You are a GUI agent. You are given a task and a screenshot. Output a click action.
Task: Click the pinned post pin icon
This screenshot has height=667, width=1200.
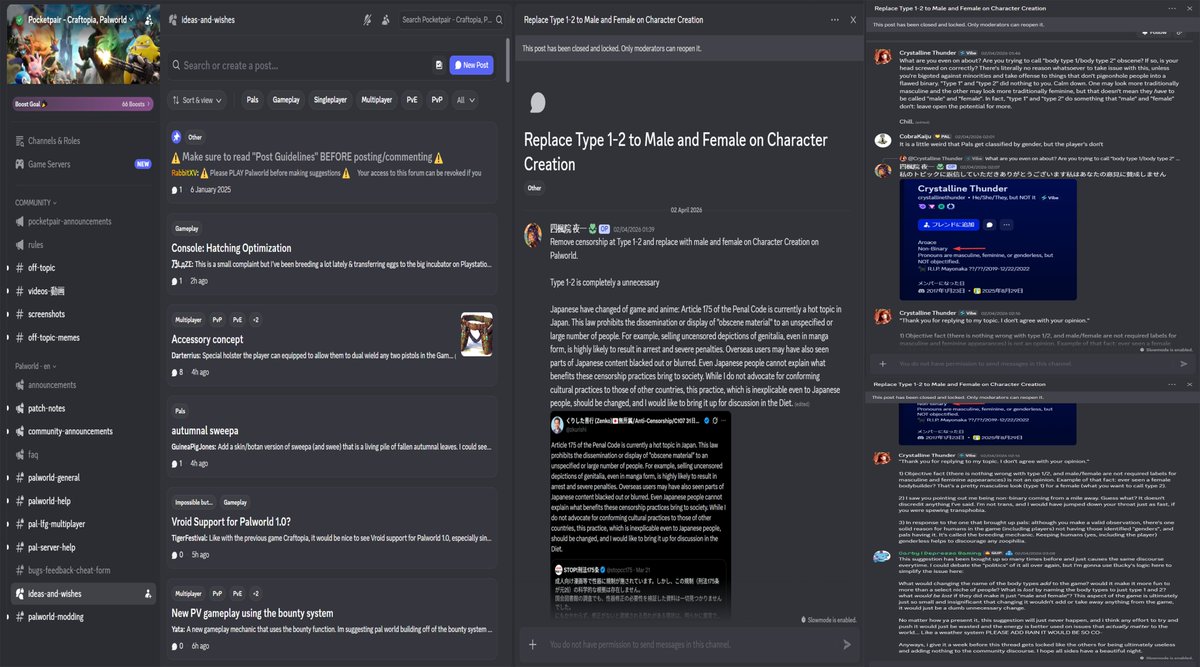pyautogui.click(x=176, y=137)
